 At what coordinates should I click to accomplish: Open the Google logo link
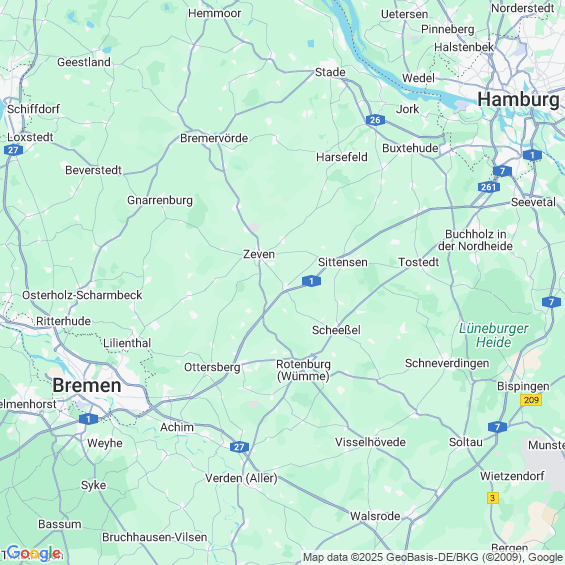(x=34, y=553)
